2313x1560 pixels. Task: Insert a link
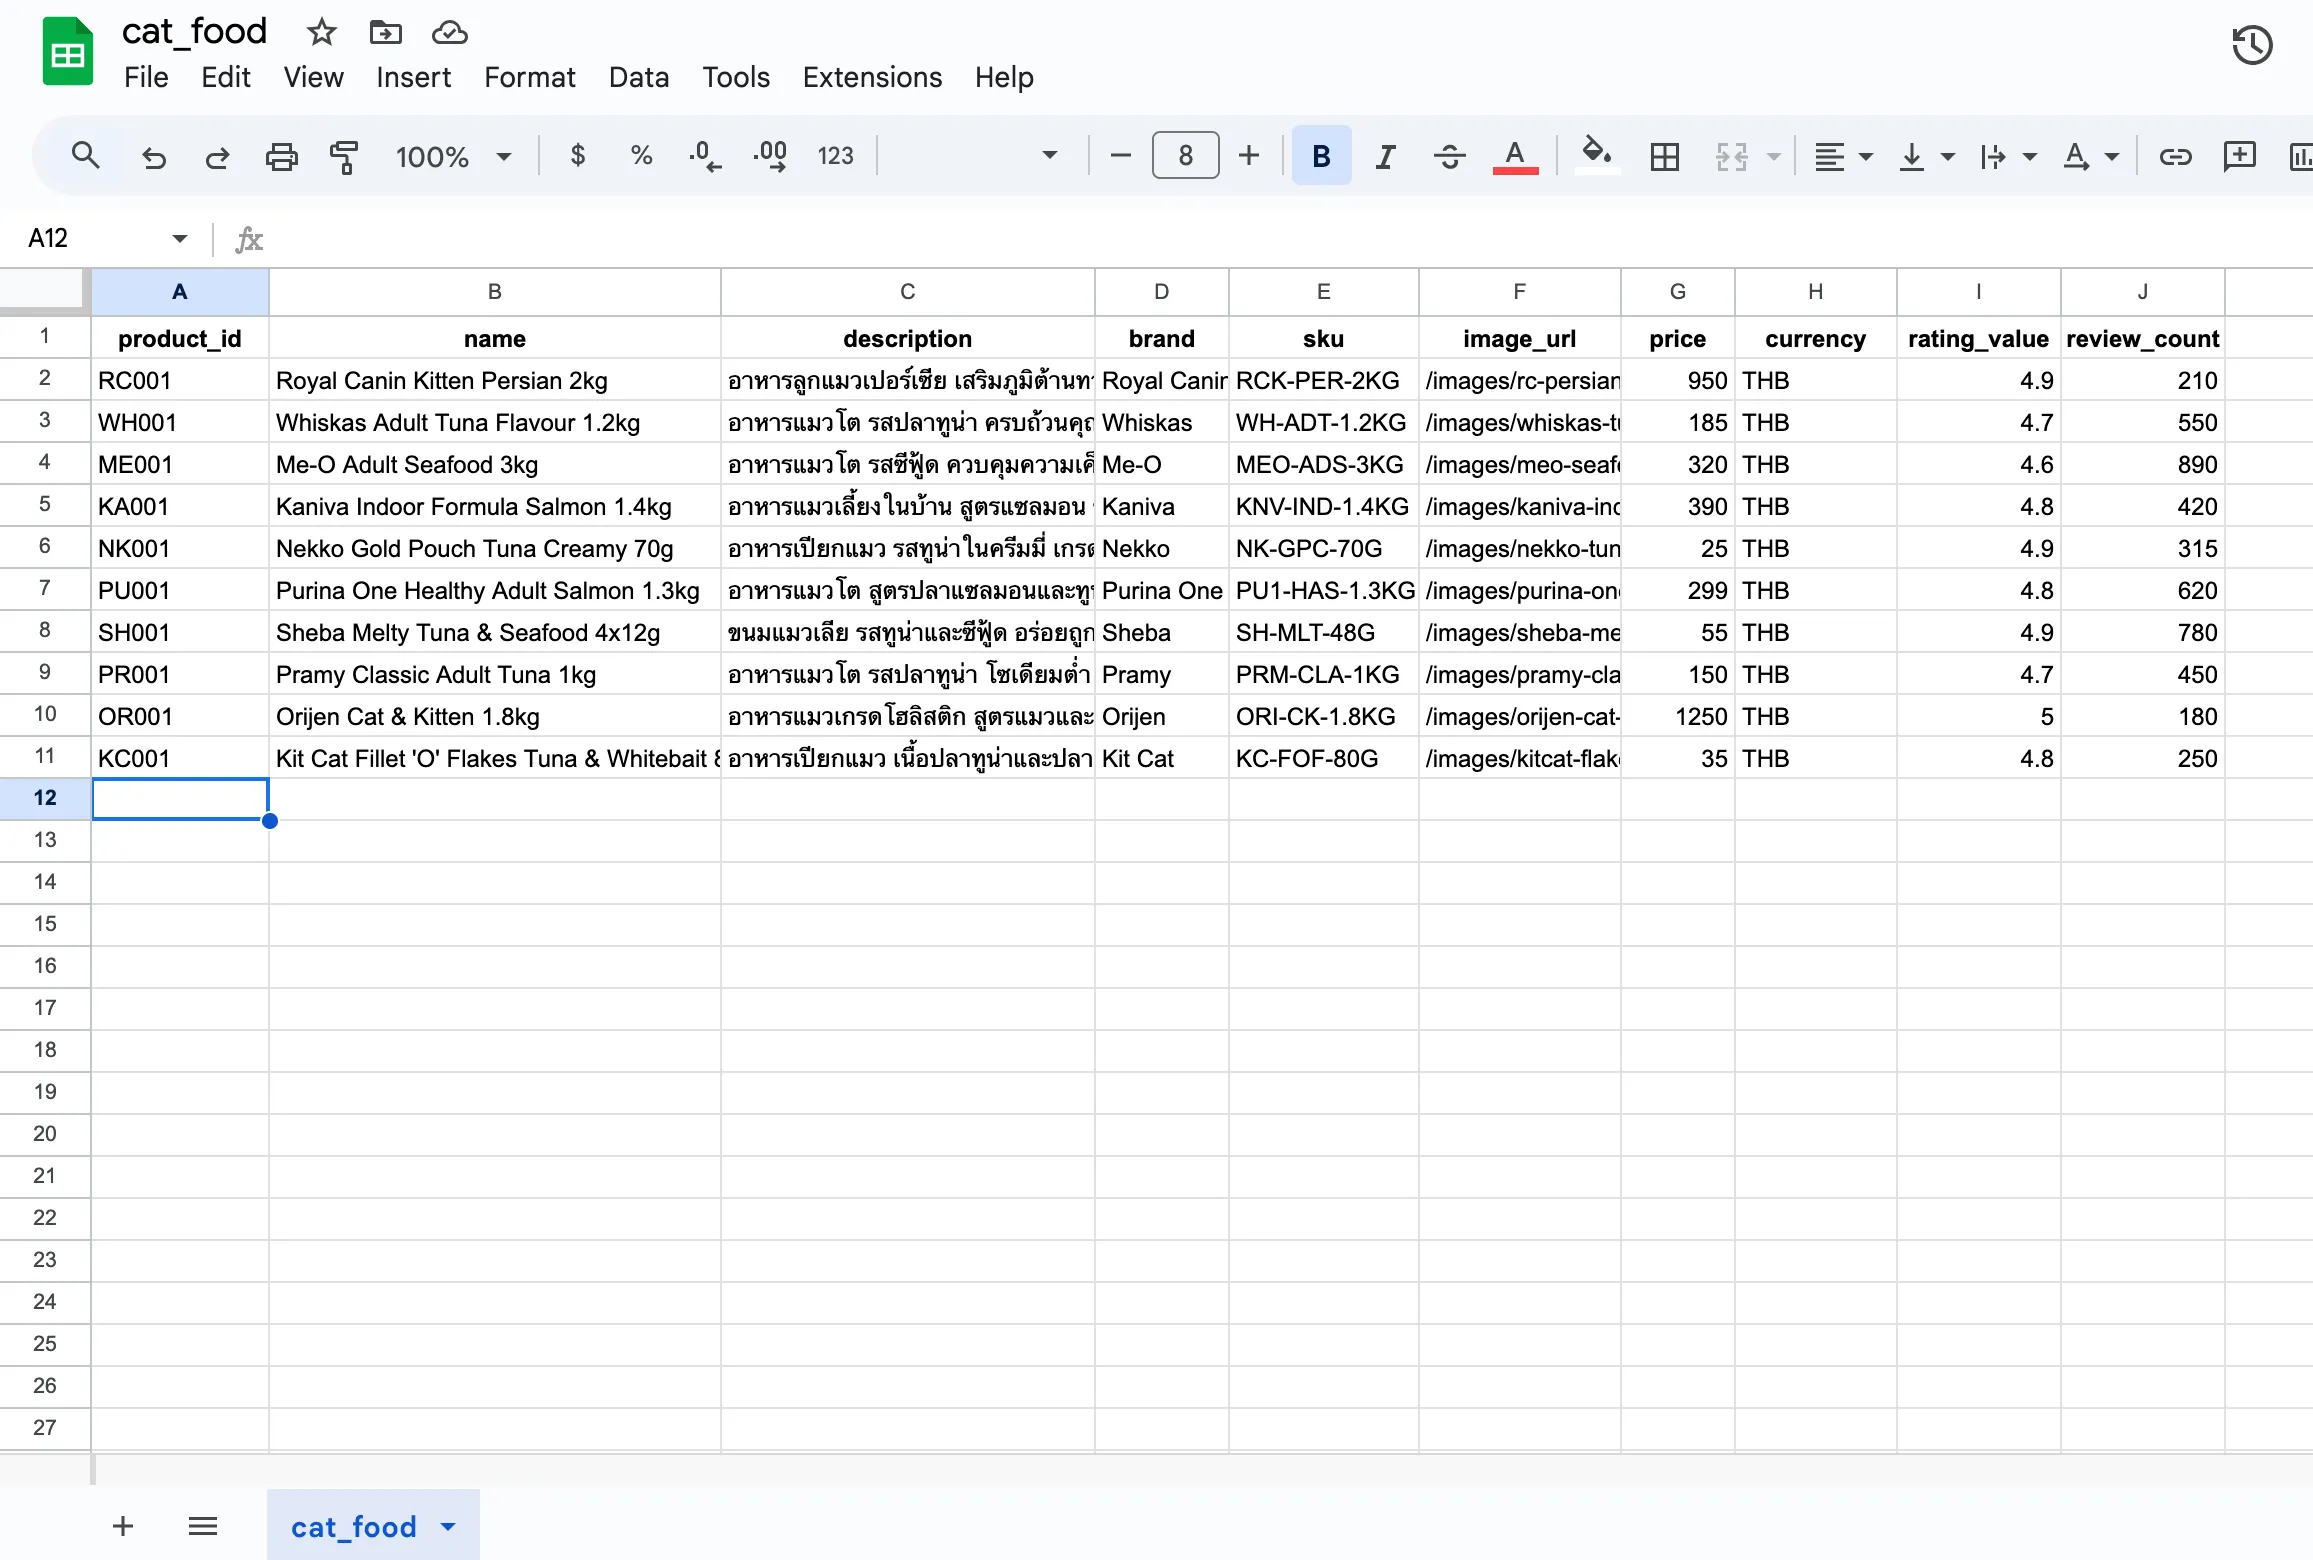click(x=2175, y=157)
